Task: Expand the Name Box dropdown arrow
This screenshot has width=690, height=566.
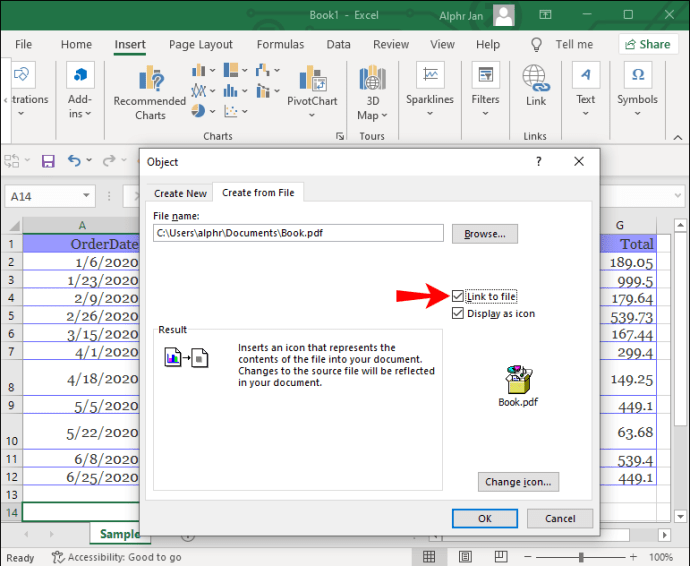Action: (87, 197)
